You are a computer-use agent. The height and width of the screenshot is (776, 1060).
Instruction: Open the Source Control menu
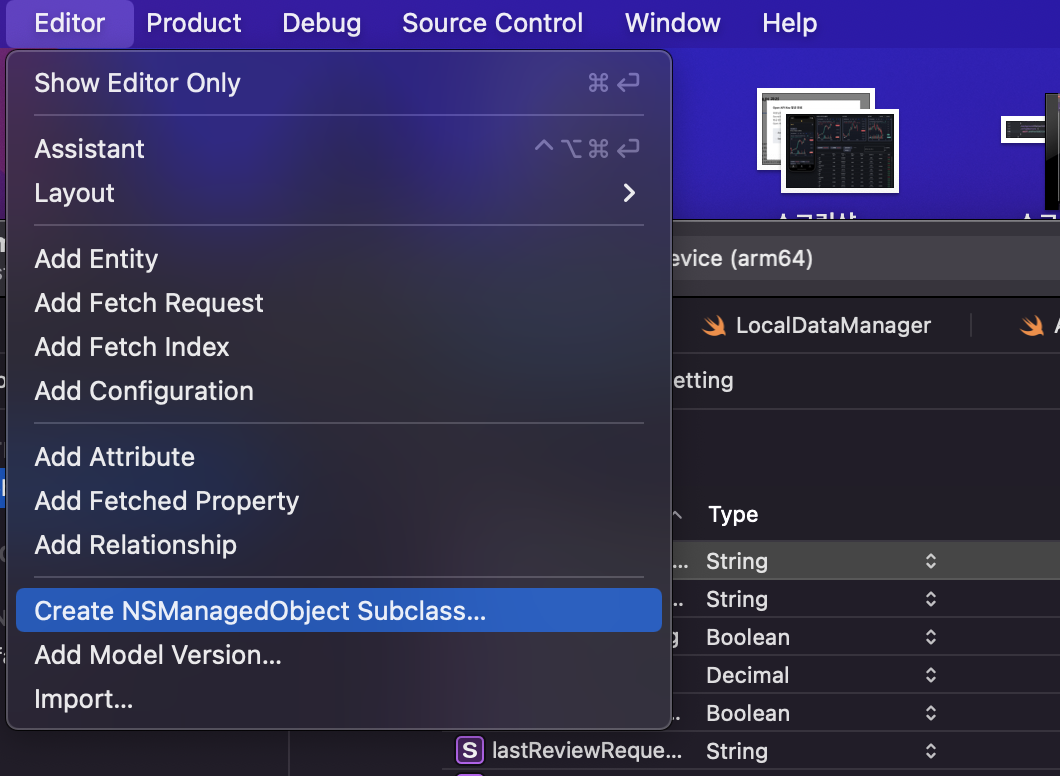[492, 23]
